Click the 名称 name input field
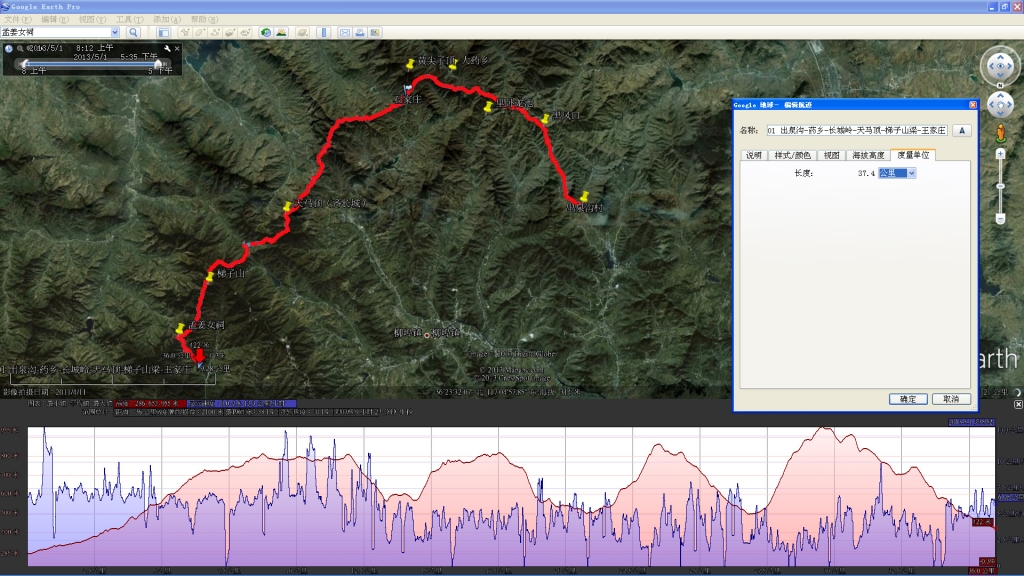The width and height of the screenshot is (1024, 576). coord(855,130)
